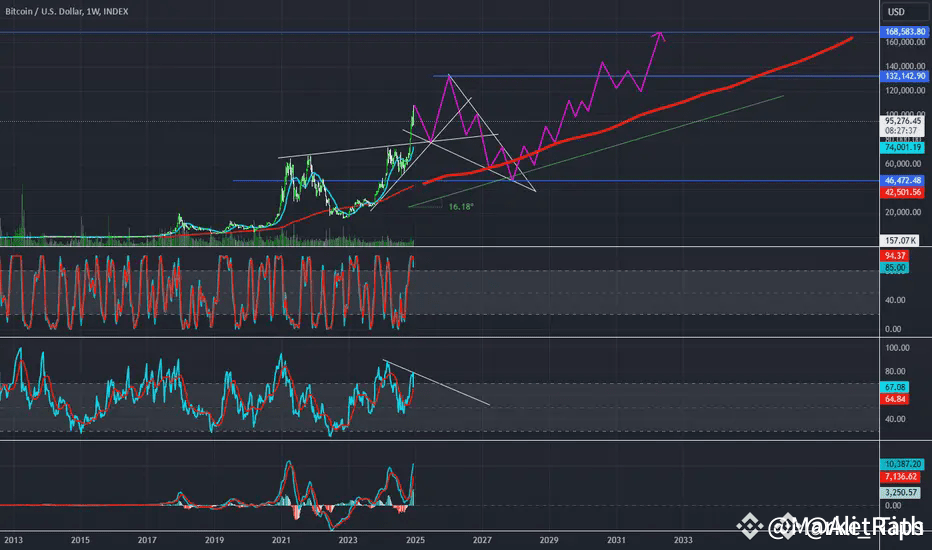Screen dimensions: 932x550
Task: Select the 7,136.62 MACD signal value label
Action: (902, 477)
